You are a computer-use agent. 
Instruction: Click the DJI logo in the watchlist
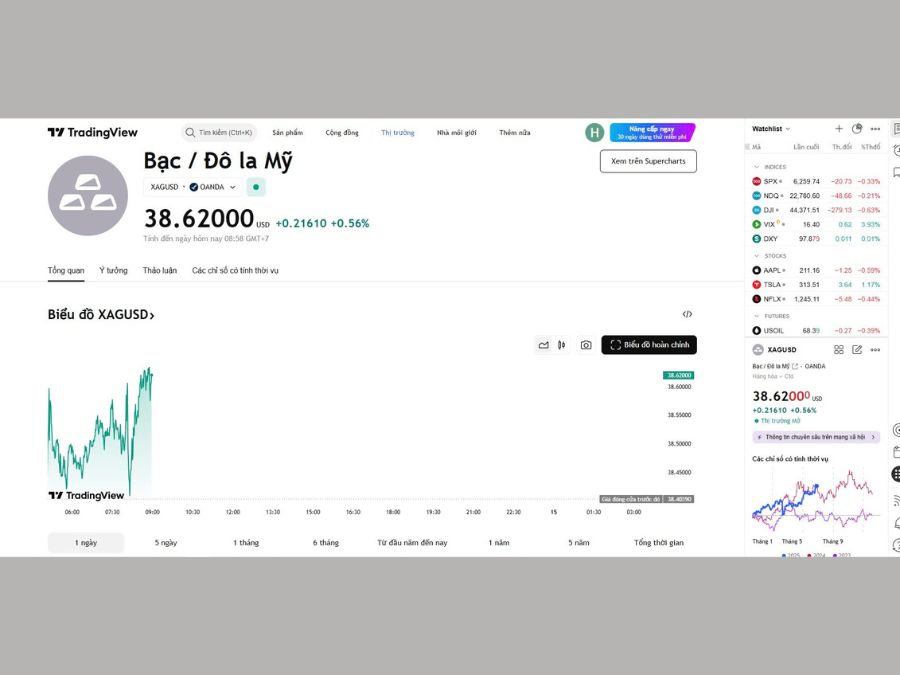(757, 210)
